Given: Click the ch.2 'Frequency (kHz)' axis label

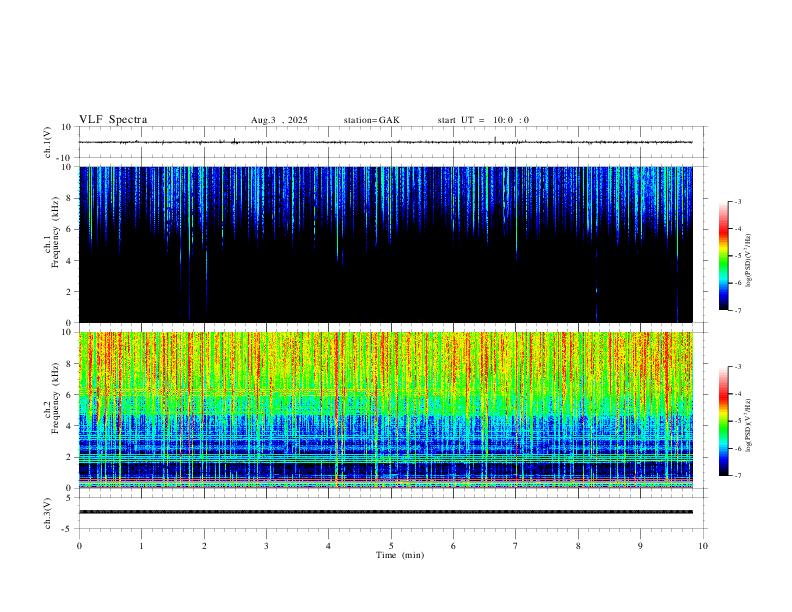Looking at the screenshot, I should 56,398.
